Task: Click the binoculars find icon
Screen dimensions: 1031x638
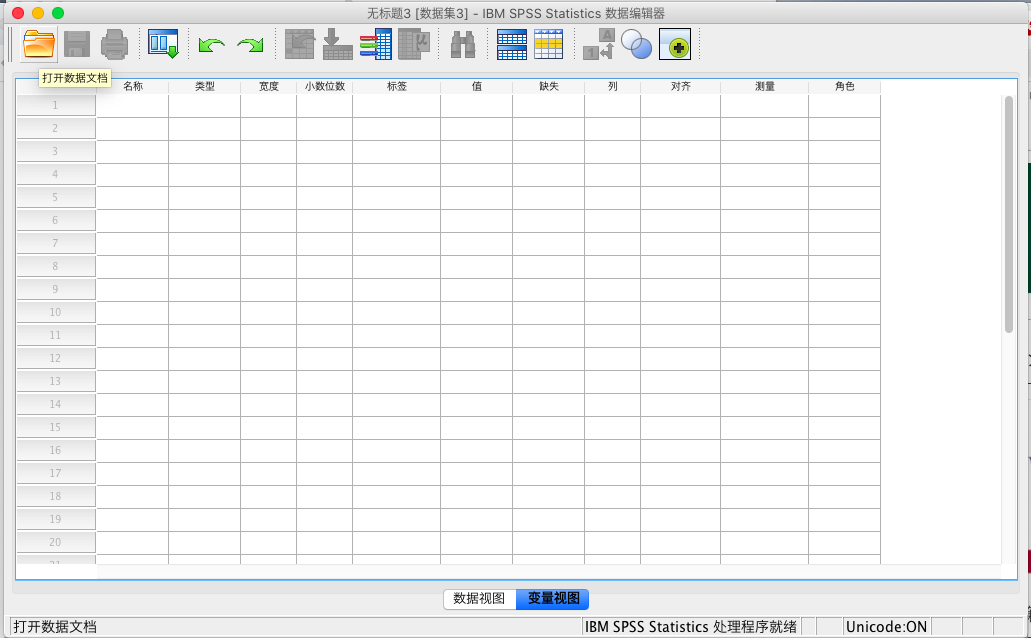Action: pos(462,44)
